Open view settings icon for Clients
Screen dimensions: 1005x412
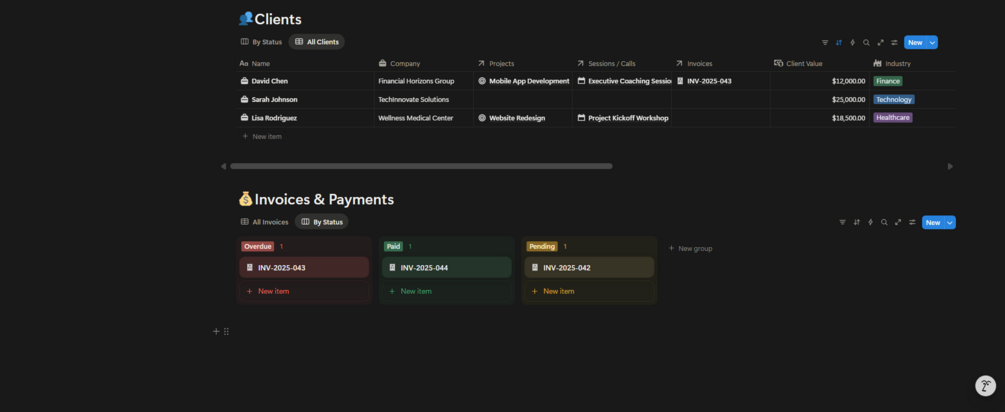894,43
